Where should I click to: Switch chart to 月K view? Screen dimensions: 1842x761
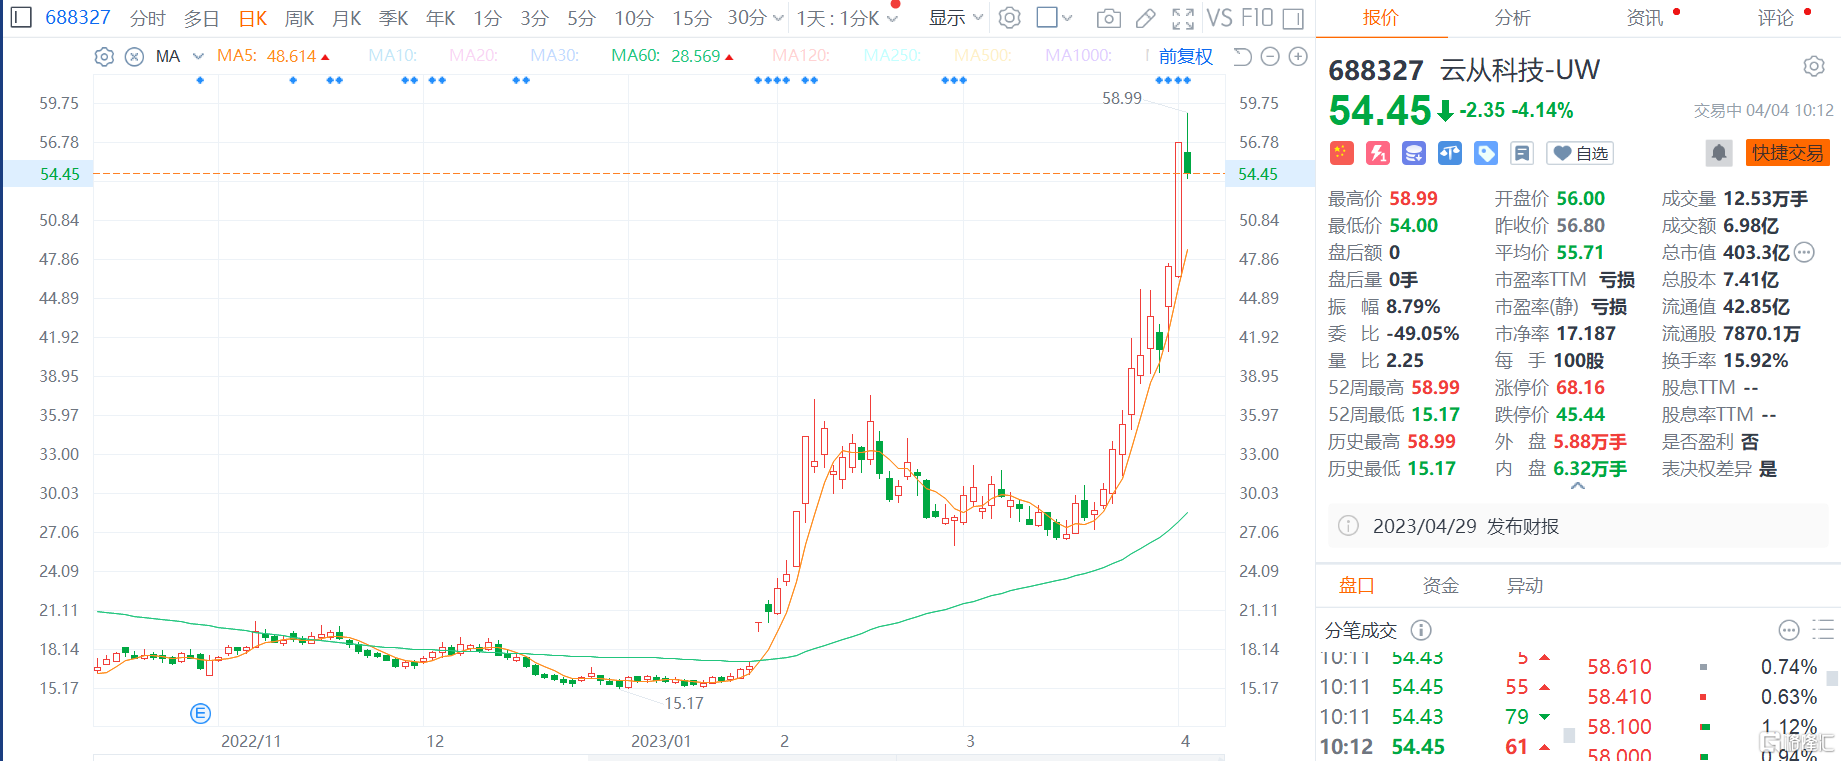point(346,18)
